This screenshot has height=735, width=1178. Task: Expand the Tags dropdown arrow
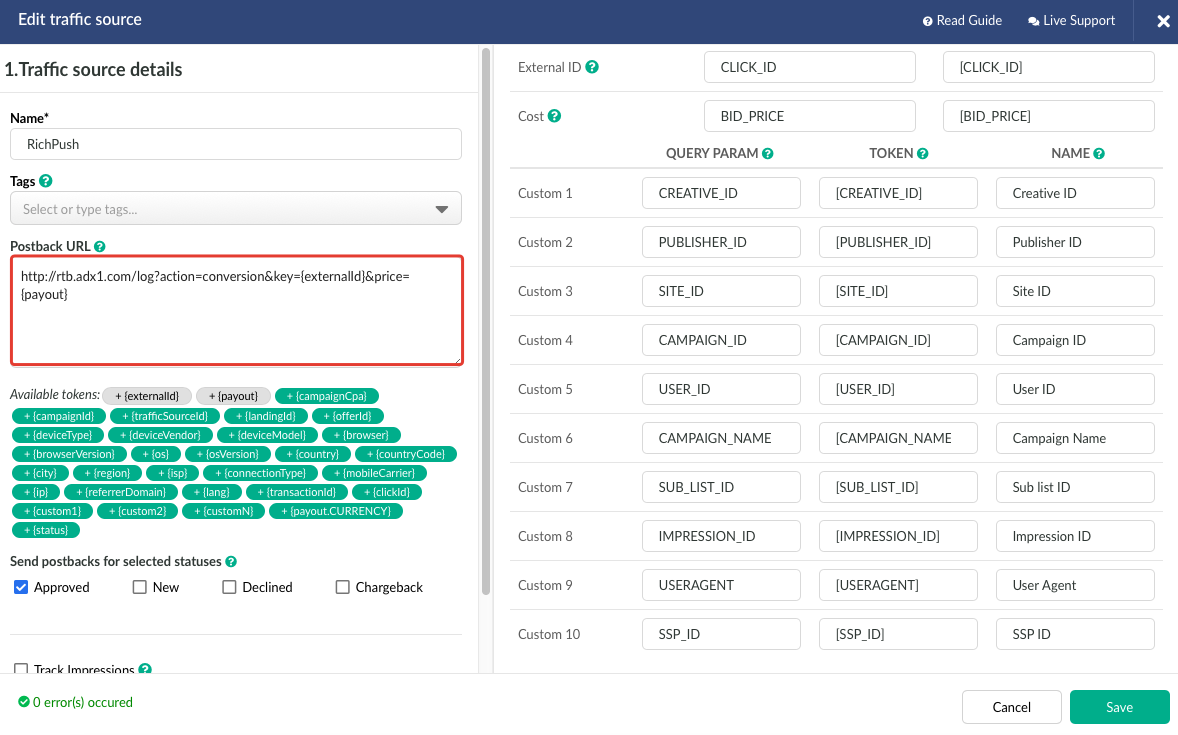(x=442, y=209)
